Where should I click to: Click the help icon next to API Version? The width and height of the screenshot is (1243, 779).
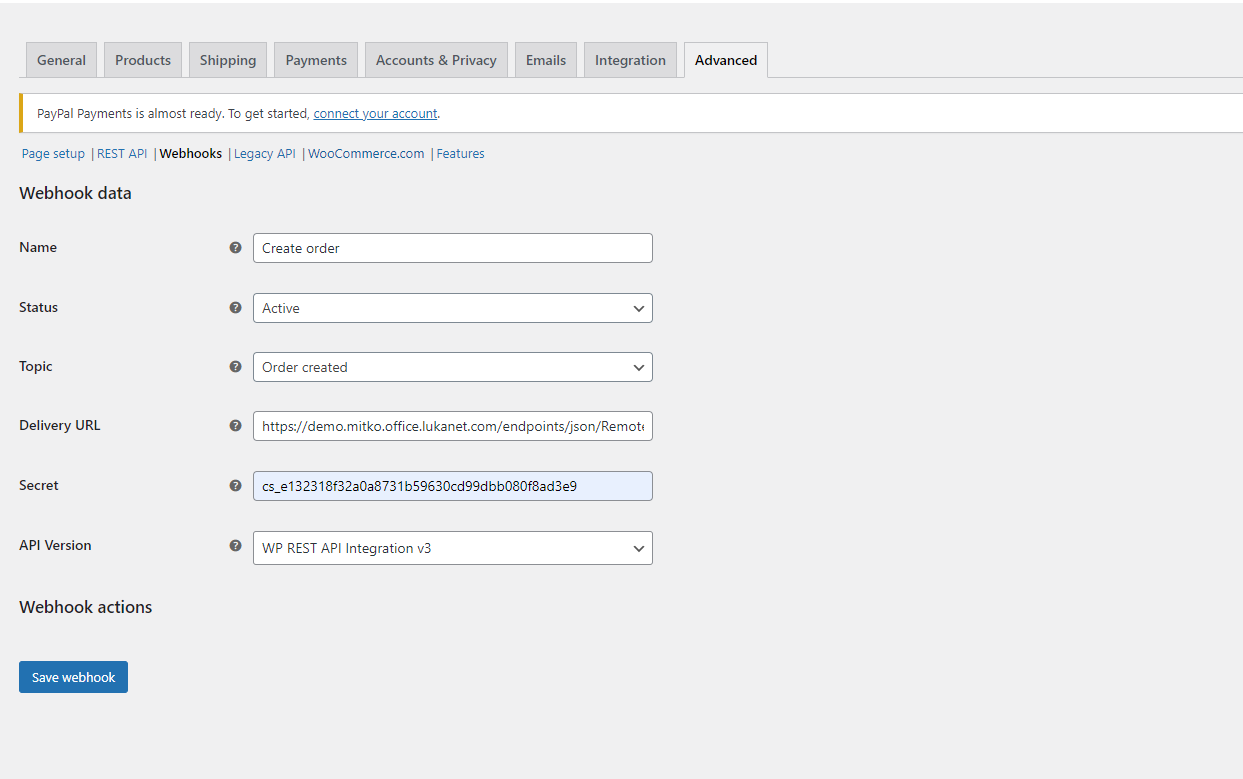(x=235, y=545)
